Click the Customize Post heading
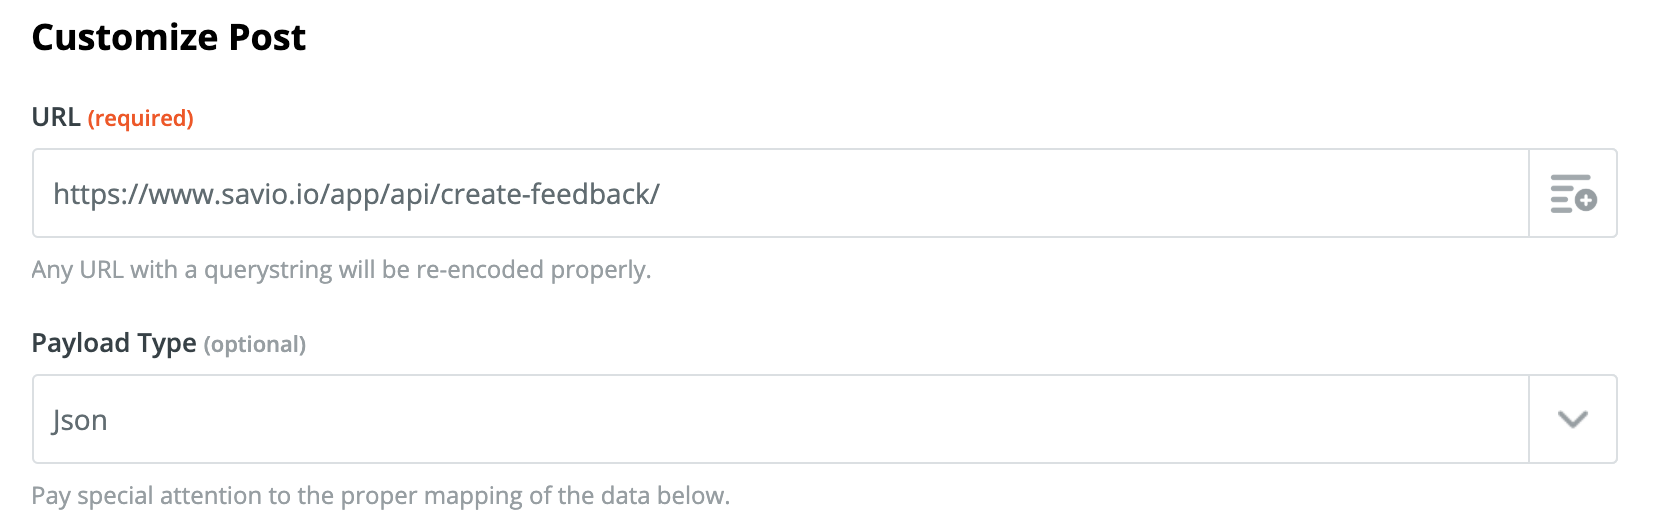 [x=169, y=37]
